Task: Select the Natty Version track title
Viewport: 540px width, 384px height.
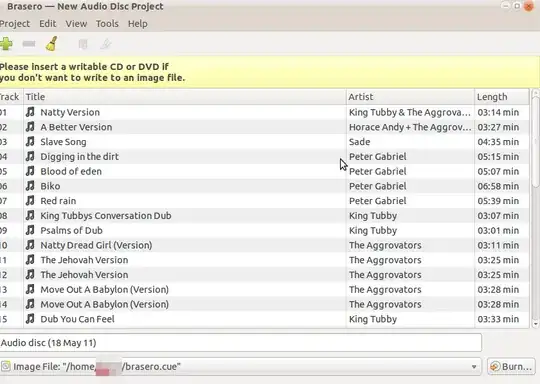Action: tap(70, 112)
